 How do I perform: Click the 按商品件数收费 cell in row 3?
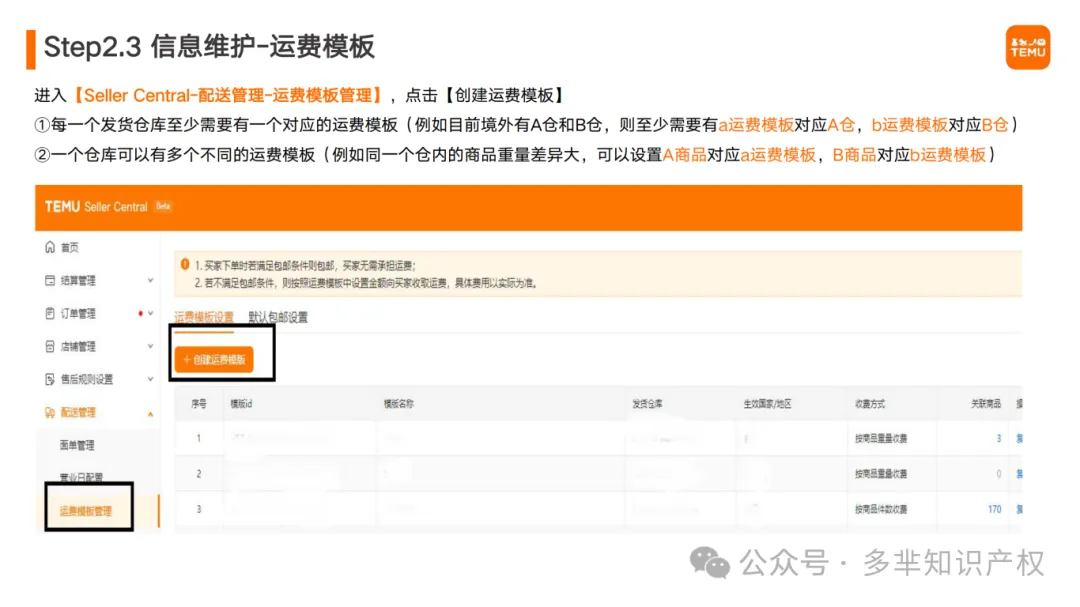[x=881, y=509]
